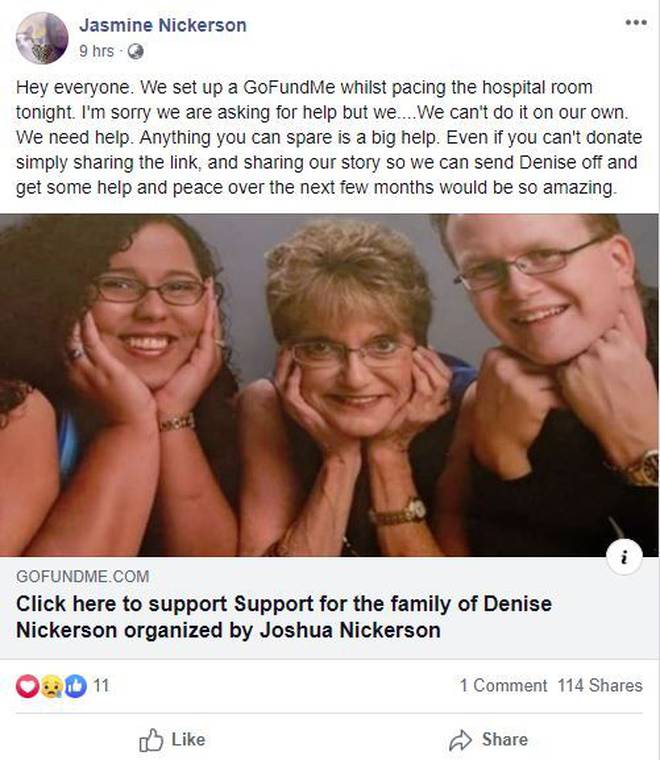
Task: Like the post with the Like label
Action: click(x=189, y=740)
